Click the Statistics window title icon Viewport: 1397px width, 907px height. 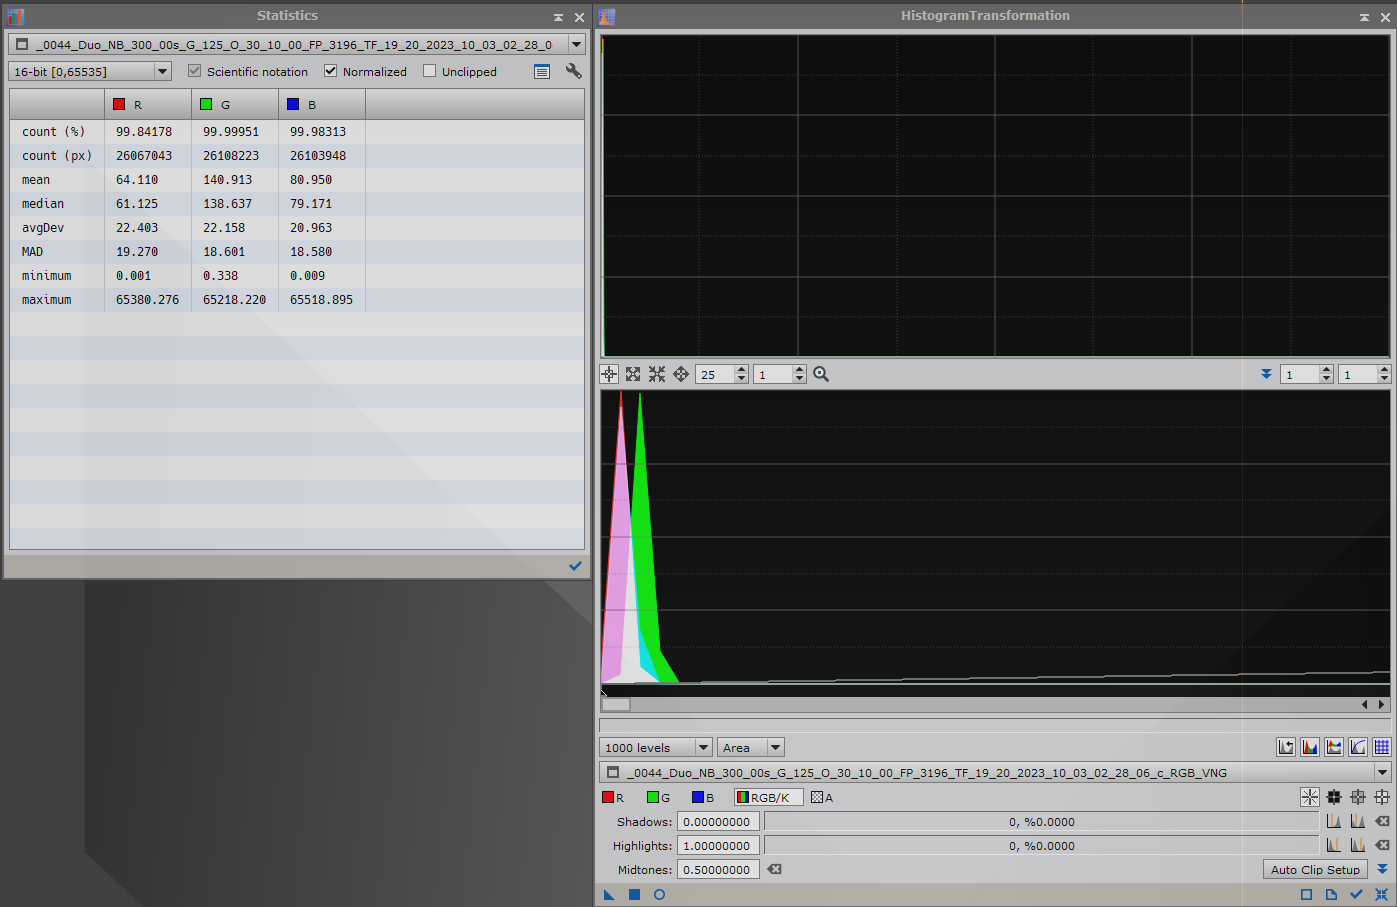pos(15,16)
